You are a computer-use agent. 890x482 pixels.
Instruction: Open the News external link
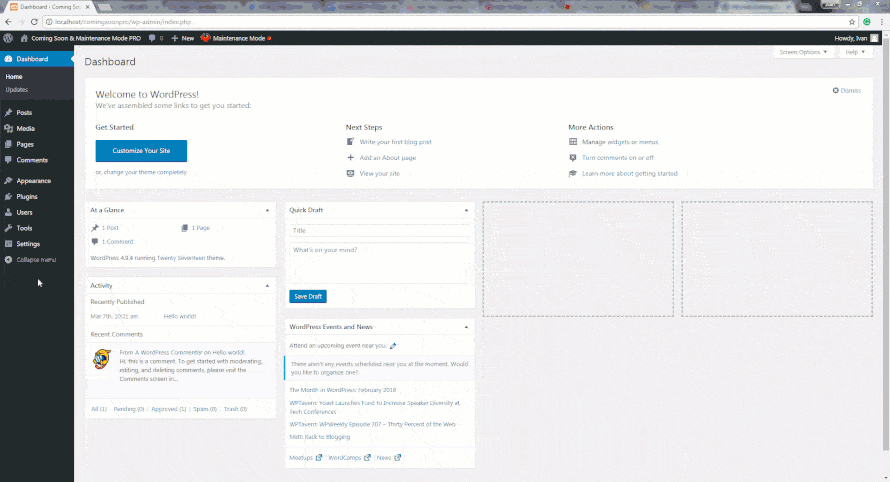click(389, 458)
